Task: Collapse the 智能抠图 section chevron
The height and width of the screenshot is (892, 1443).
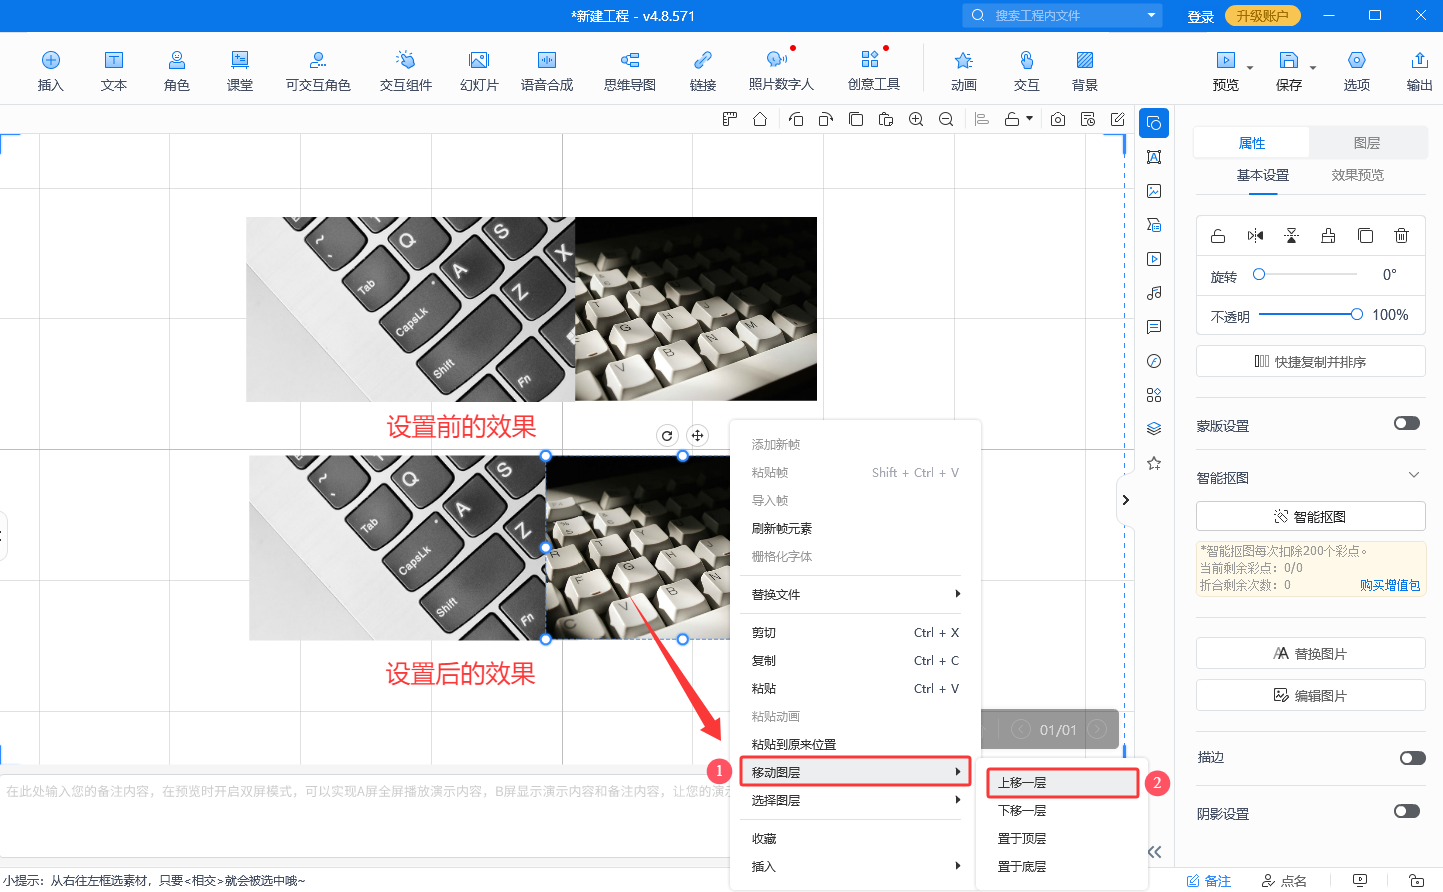Action: tap(1413, 475)
